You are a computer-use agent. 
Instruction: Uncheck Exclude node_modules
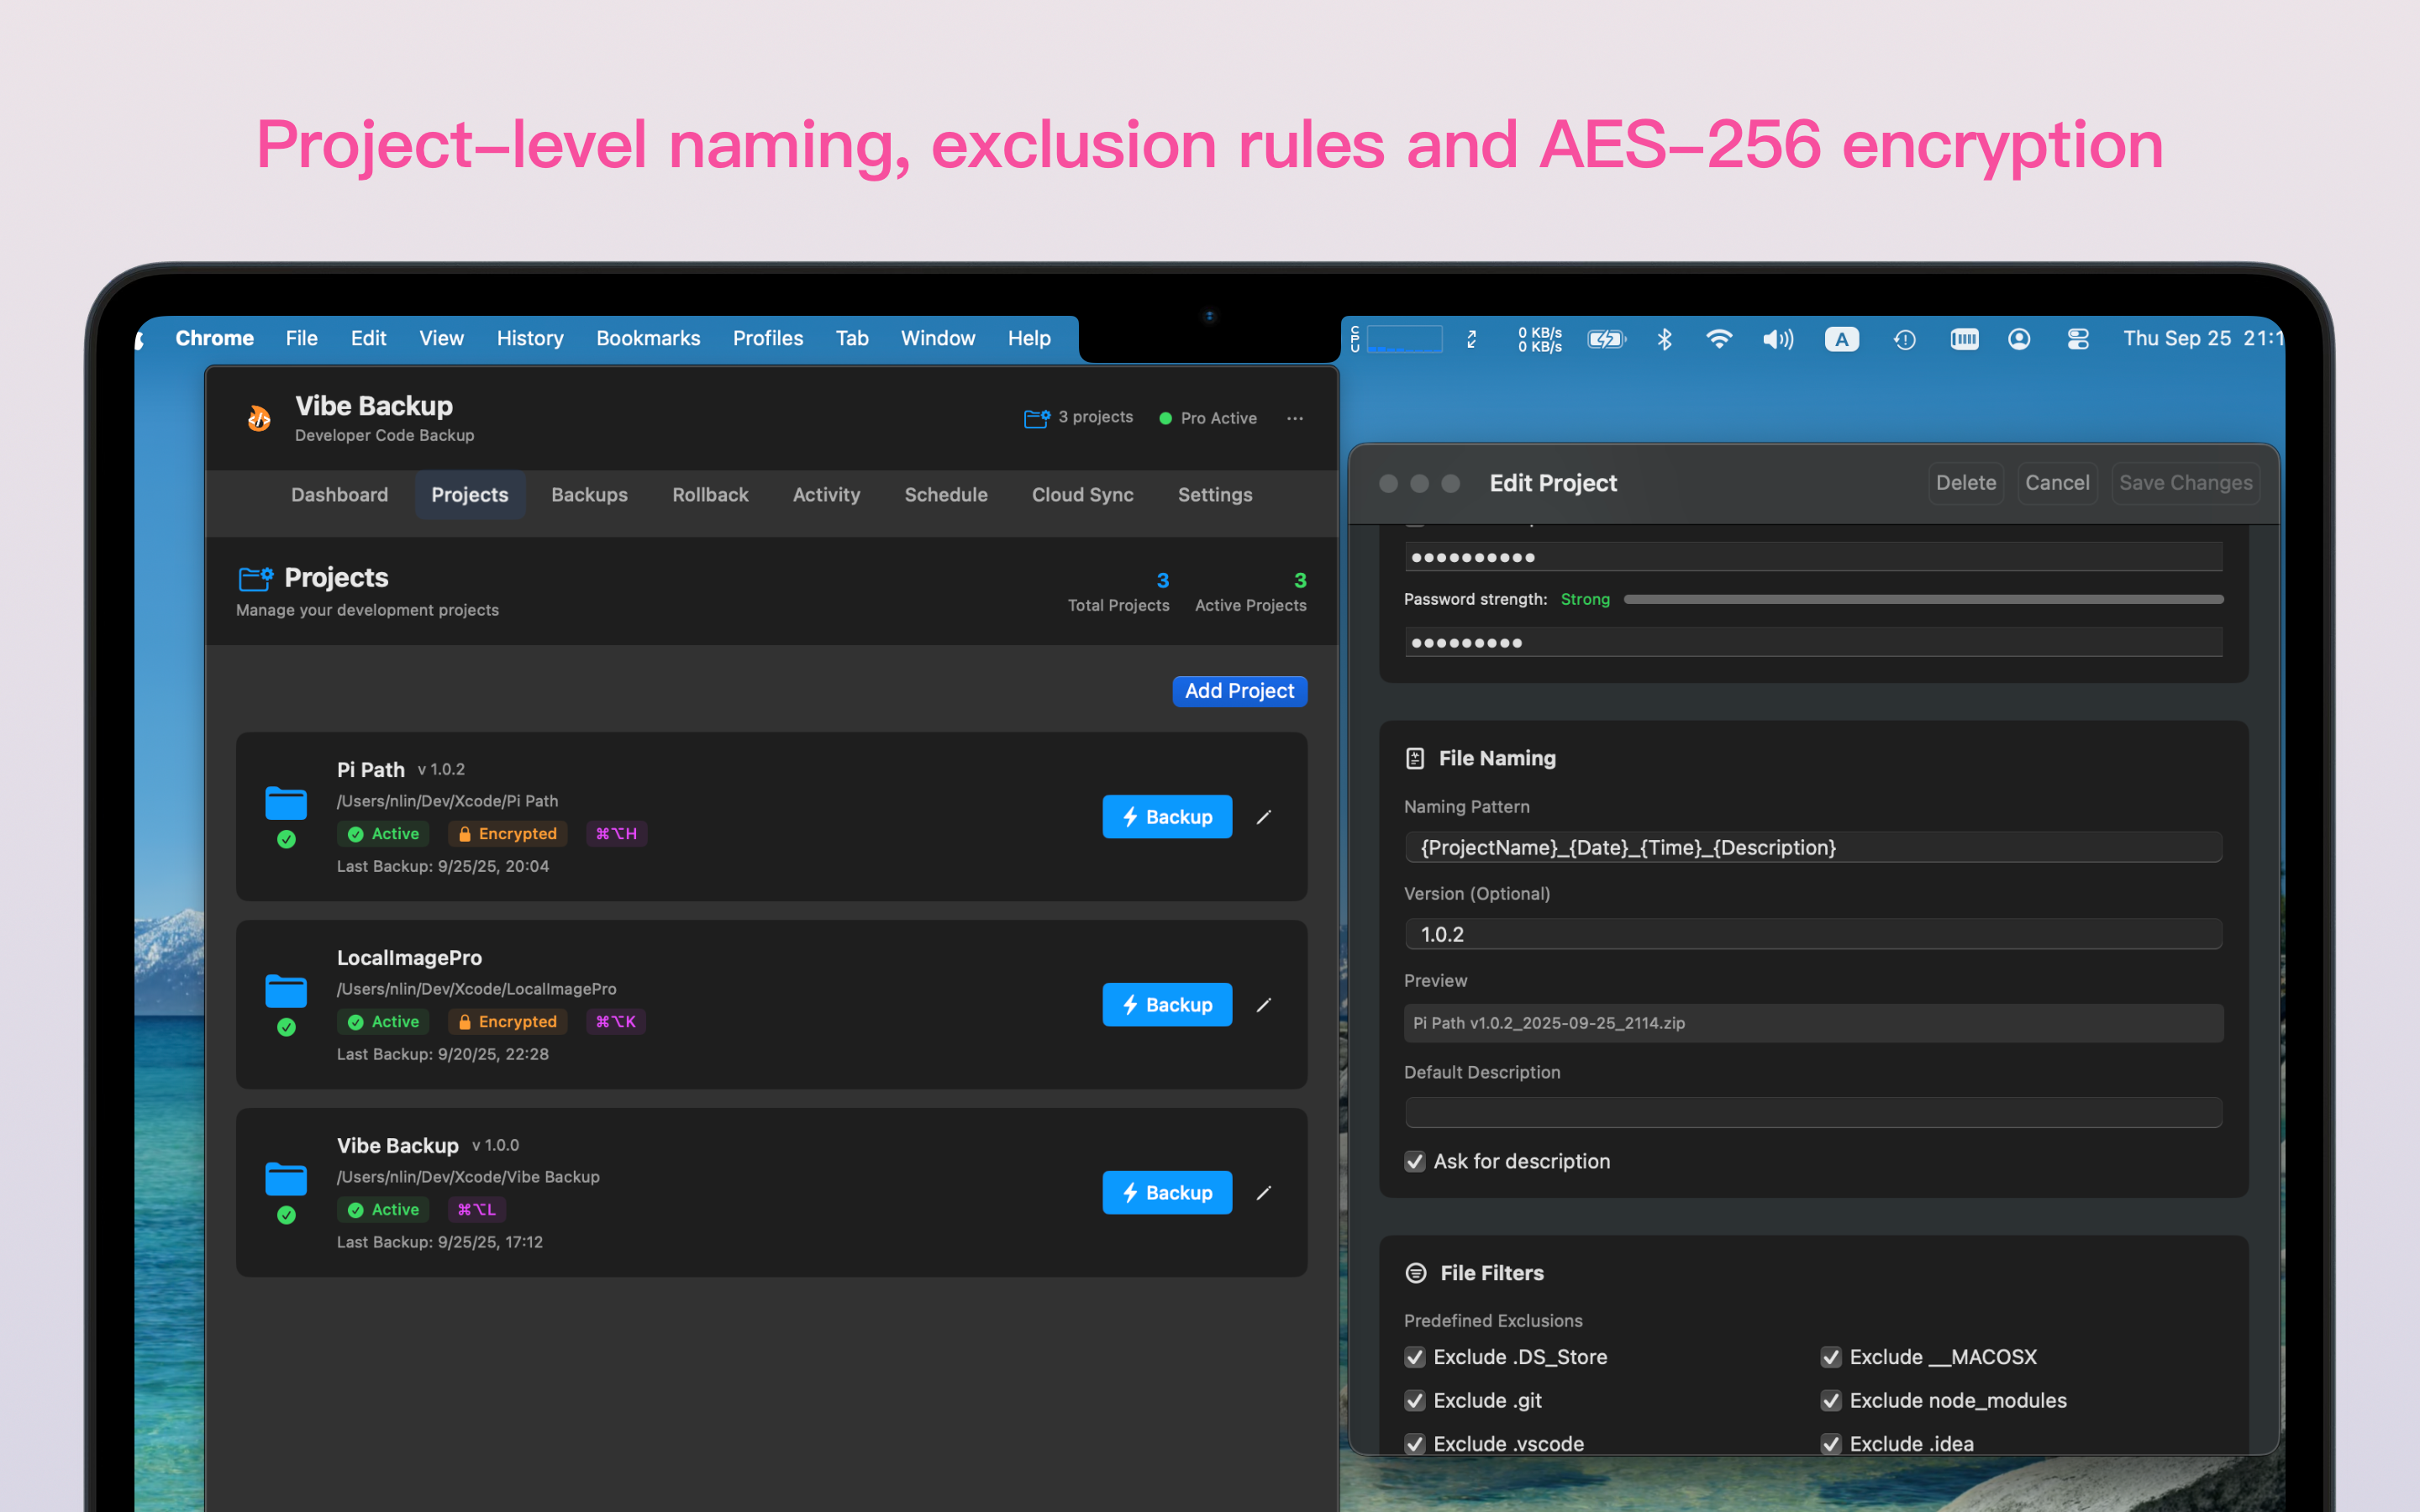click(x=1831, y=1400)
